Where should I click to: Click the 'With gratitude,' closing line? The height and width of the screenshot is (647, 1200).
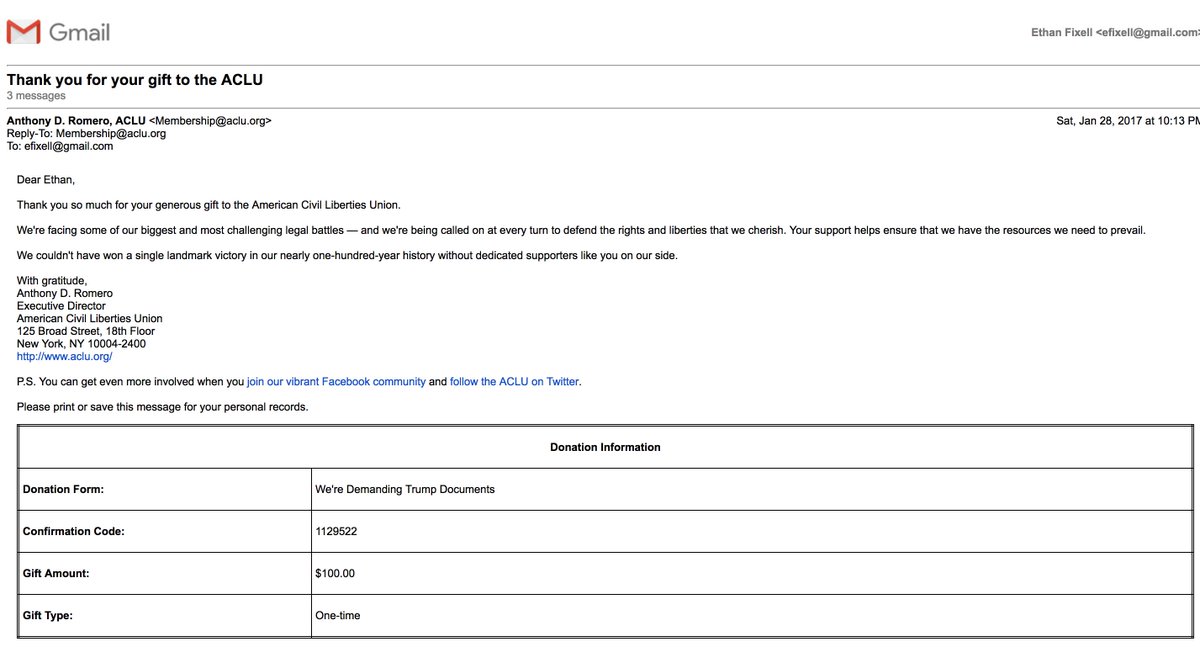(x=52, y=281)
